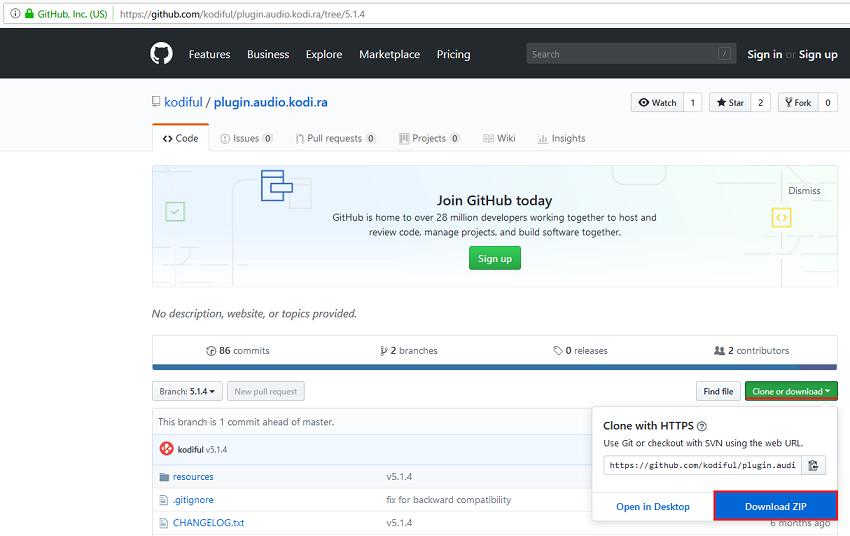Click the green padlock security icon
Viewport: 850px width, 536px height.
29,14
